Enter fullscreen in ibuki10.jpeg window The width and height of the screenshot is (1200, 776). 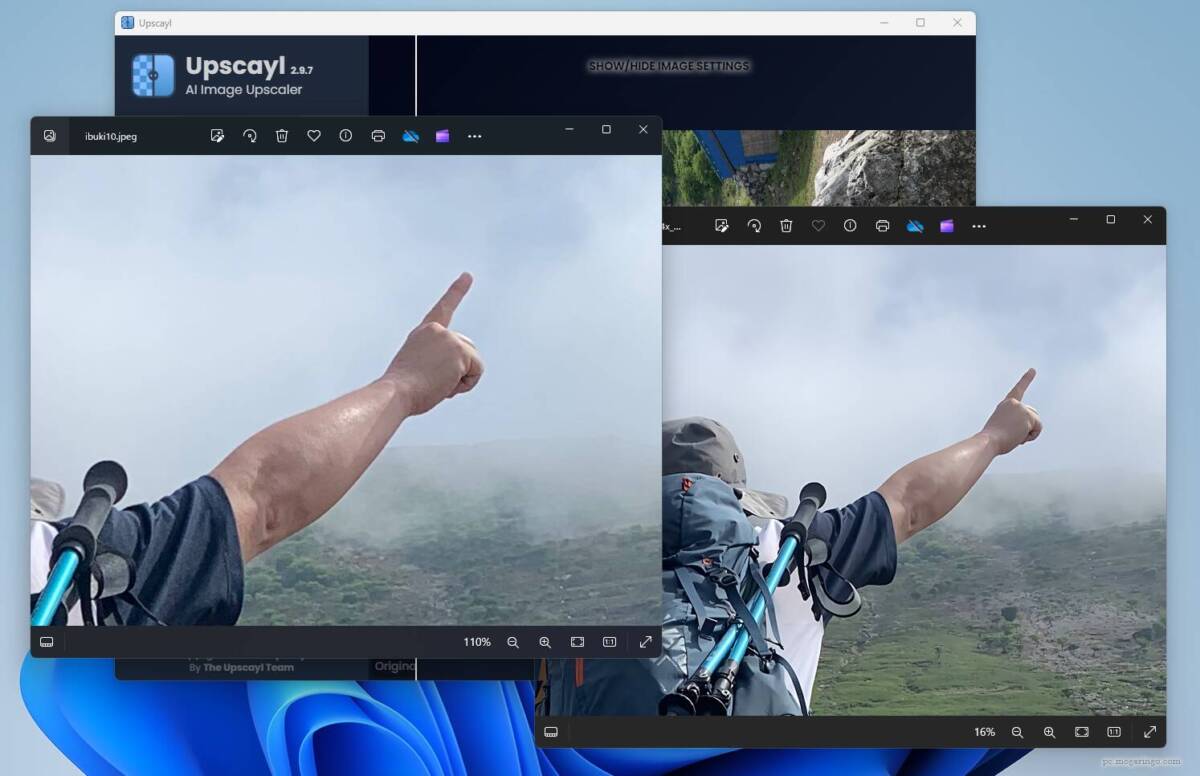point(646,642)
